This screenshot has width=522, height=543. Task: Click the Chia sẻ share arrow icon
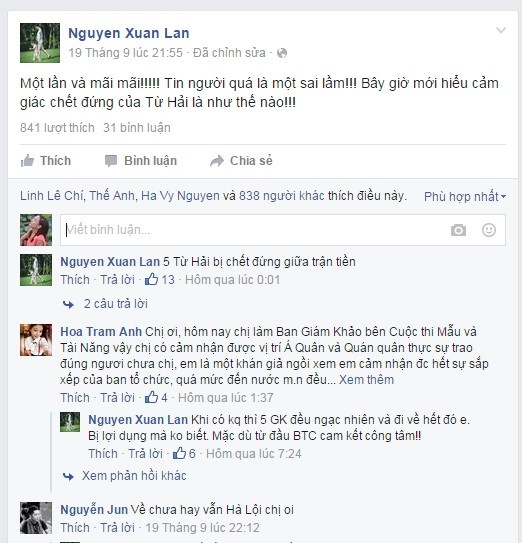(x=217, y=161)
